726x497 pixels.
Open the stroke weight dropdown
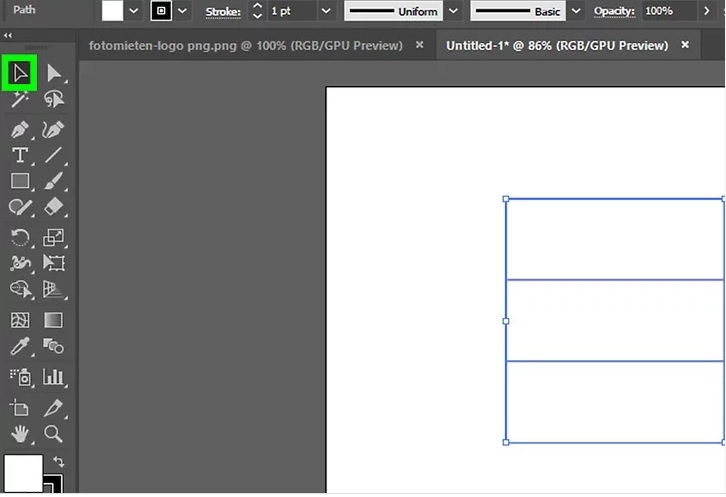pyautogui.click(x=326, y=11)
